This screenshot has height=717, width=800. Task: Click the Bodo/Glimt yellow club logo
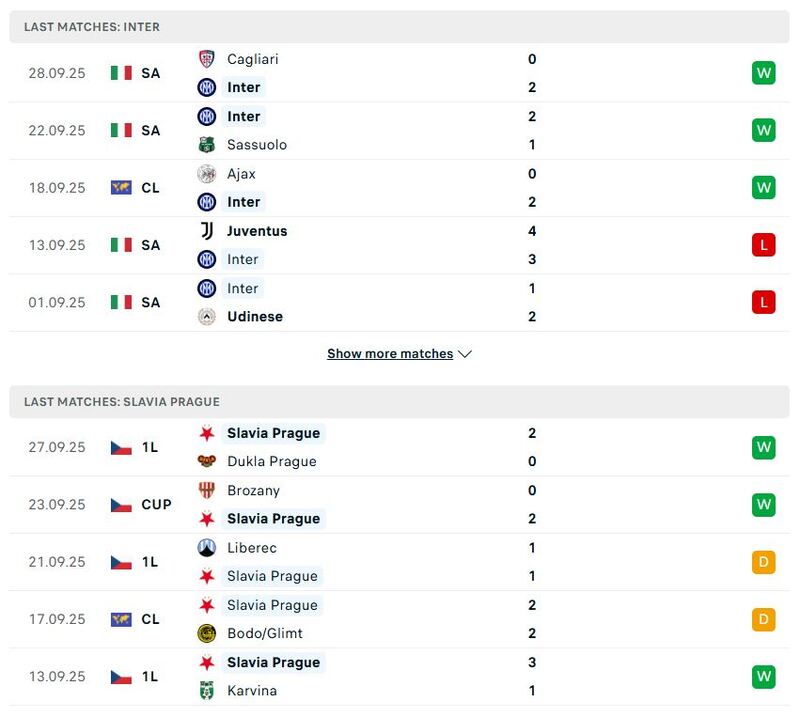pyautogui.click(x=207, y=633)
